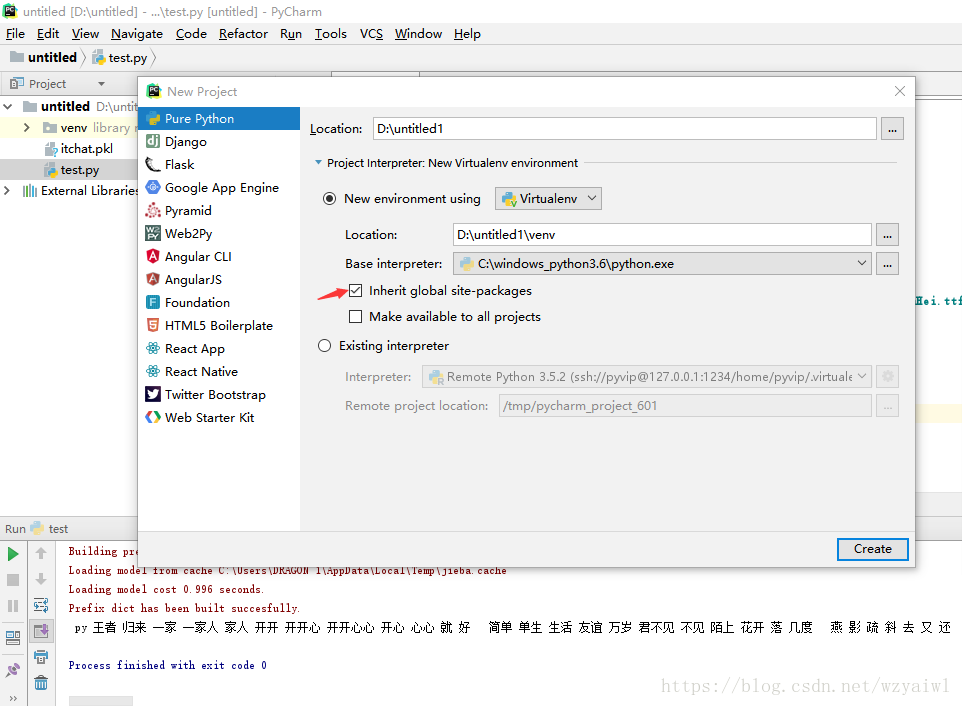The width and height of the screenshot is (962, 706).
Task: Open Navigate menu
Action: coord(137,34)
